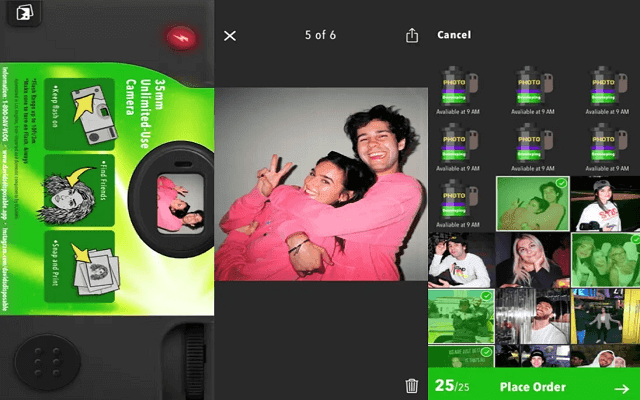Share the current photo

point(411,36)
